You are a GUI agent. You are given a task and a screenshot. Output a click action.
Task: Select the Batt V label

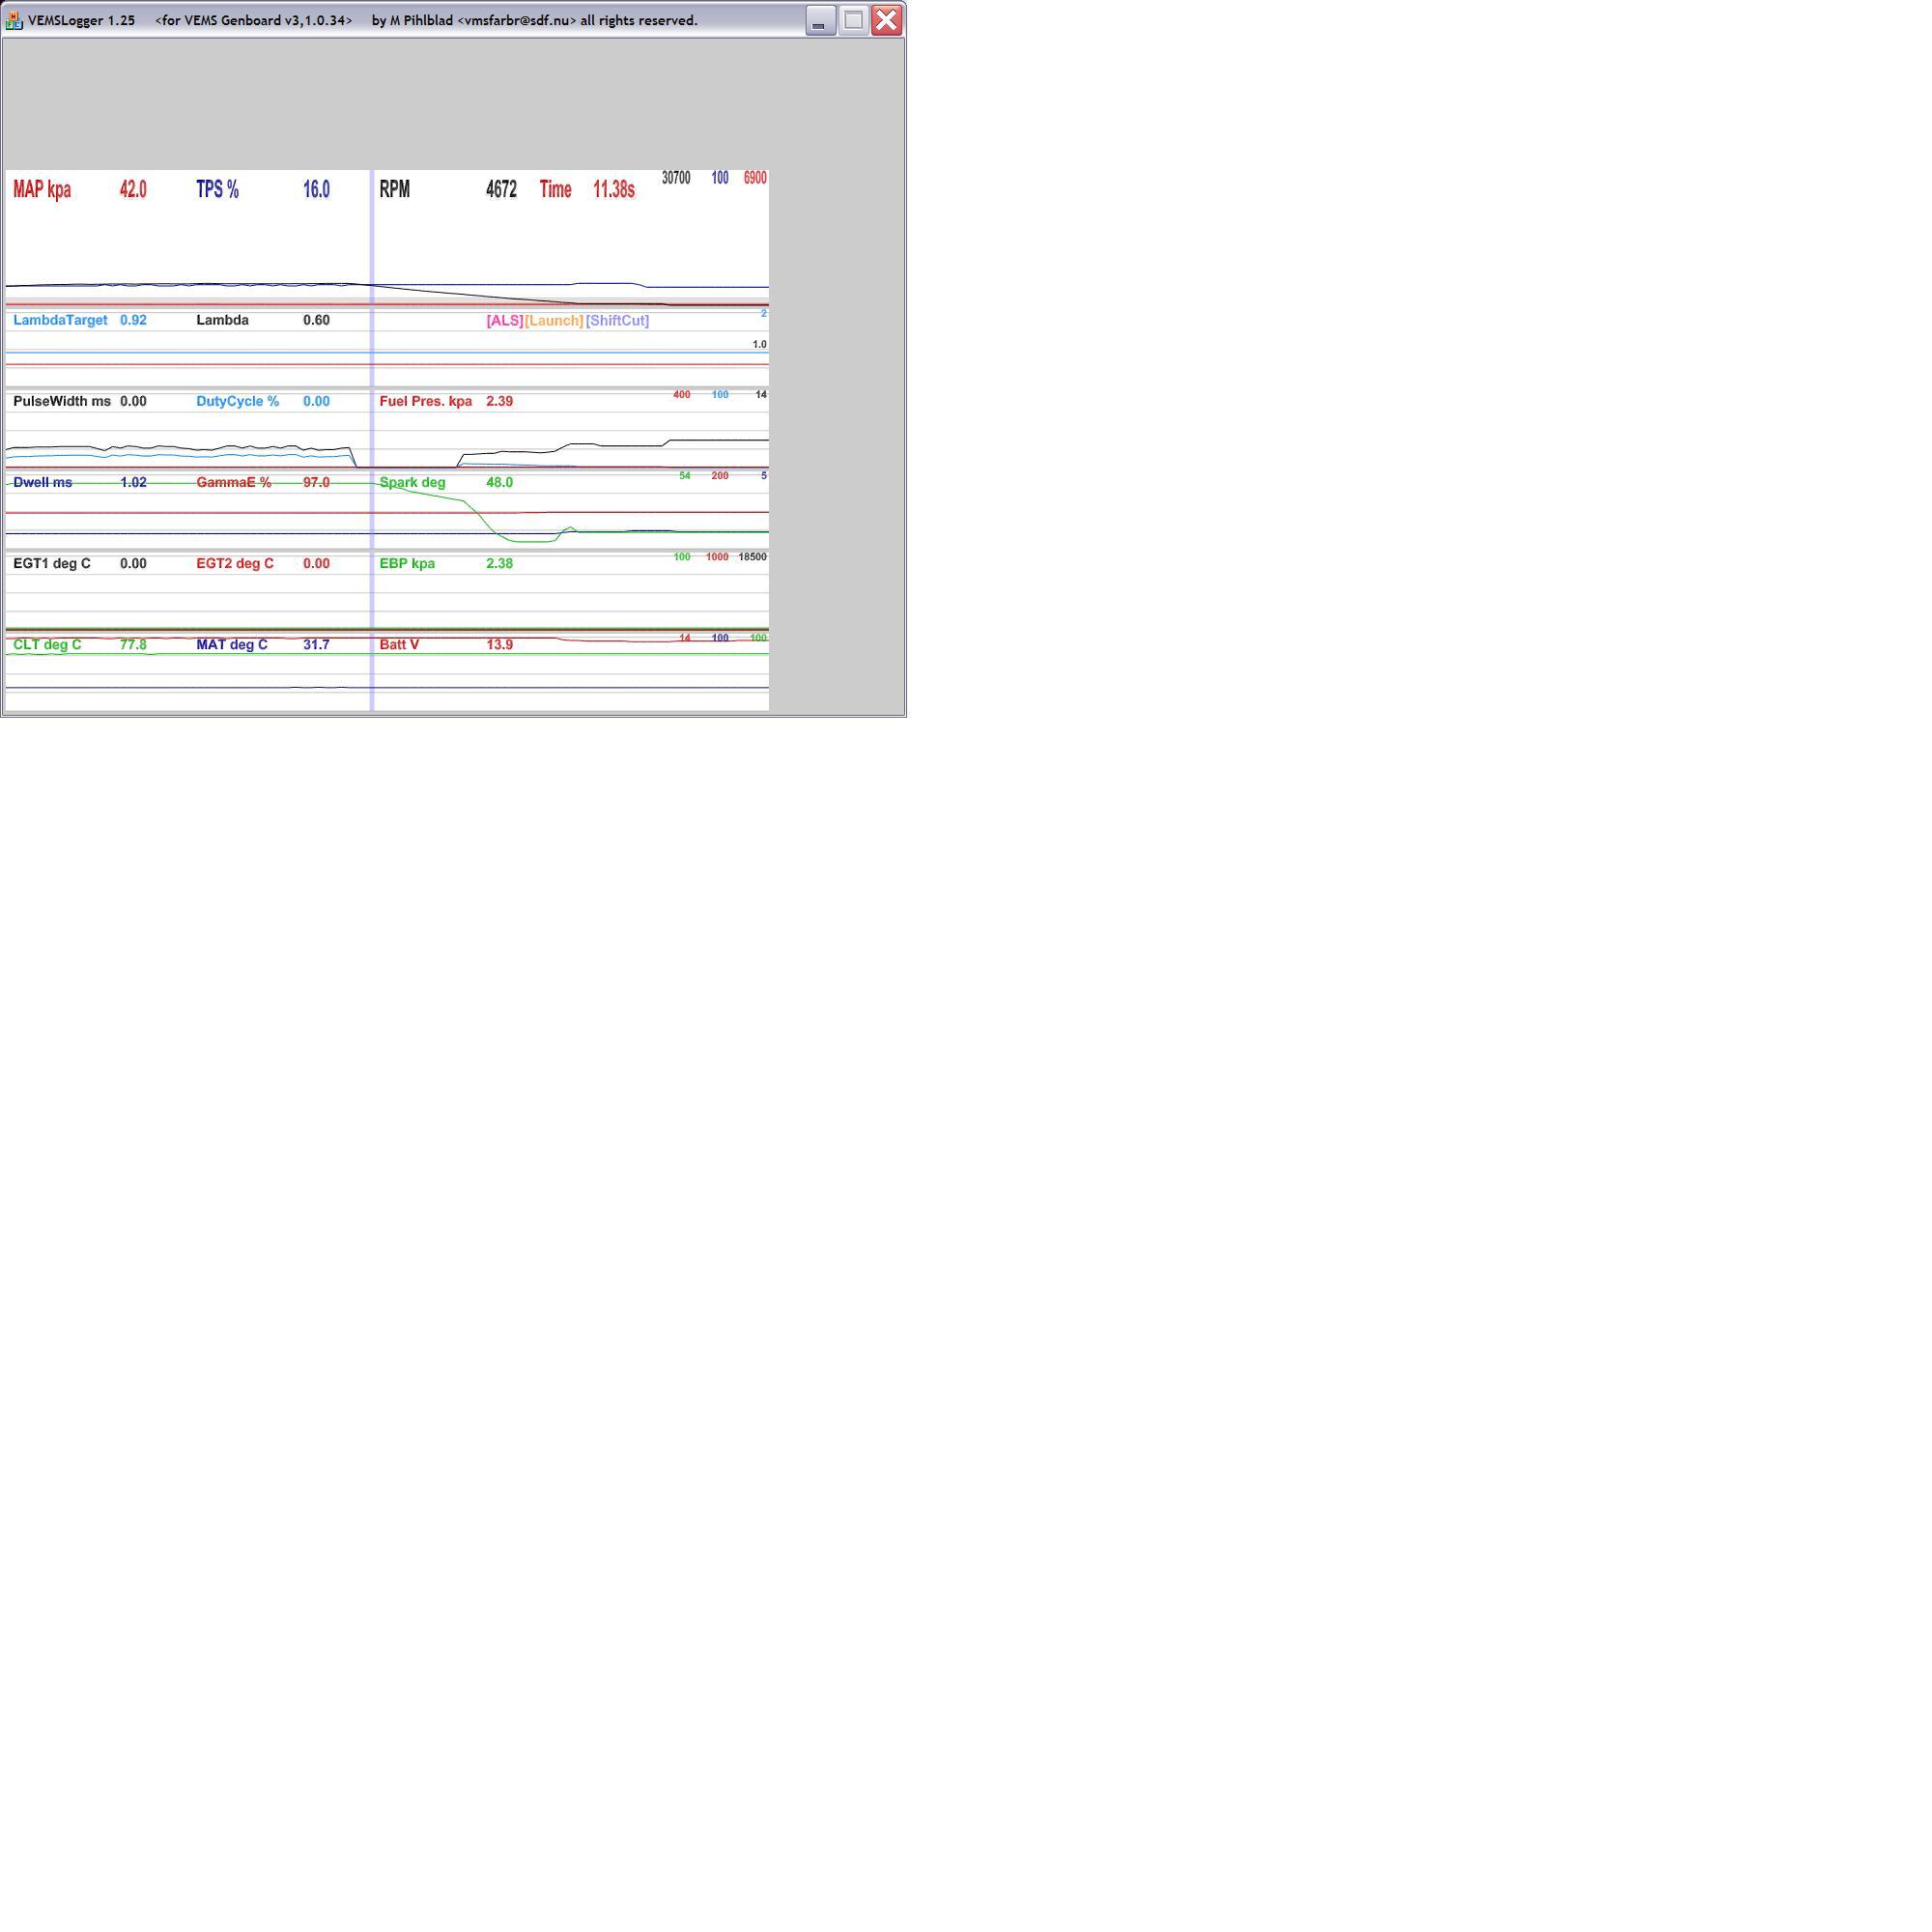(x=399, y=645)
